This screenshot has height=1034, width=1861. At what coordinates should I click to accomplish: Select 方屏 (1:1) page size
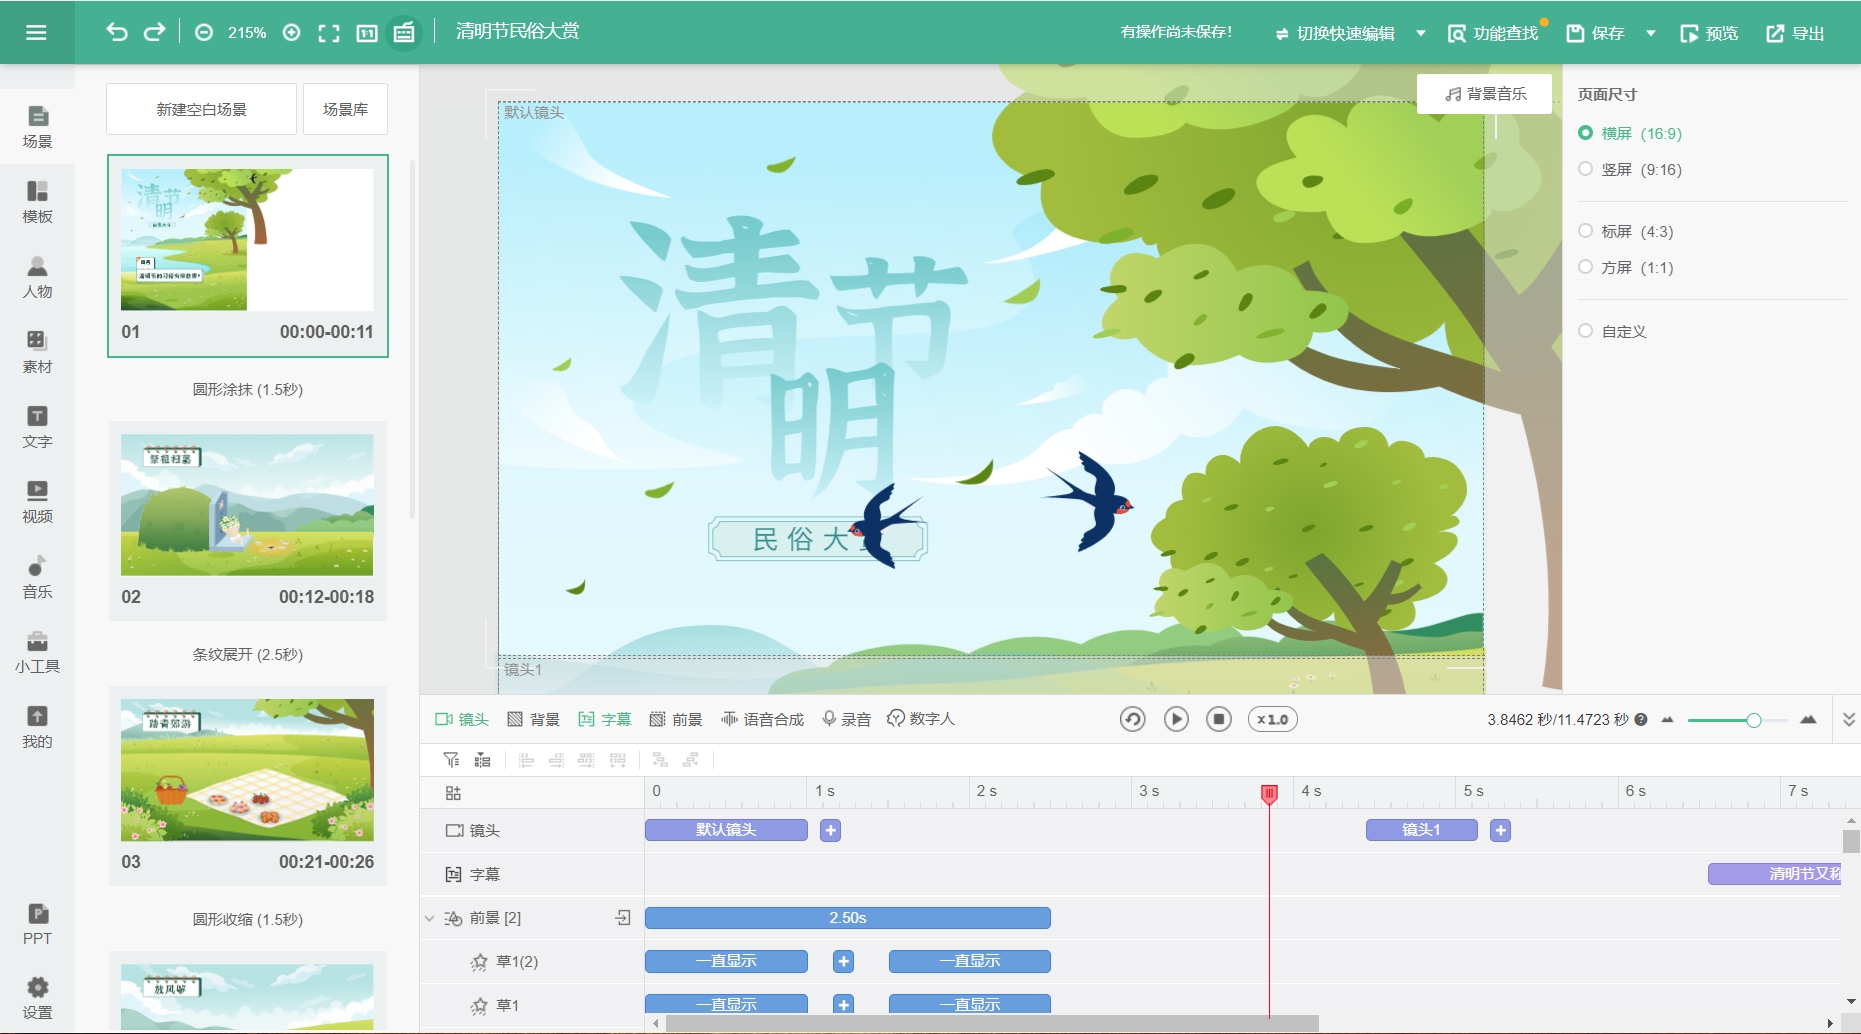(1626, 267)
